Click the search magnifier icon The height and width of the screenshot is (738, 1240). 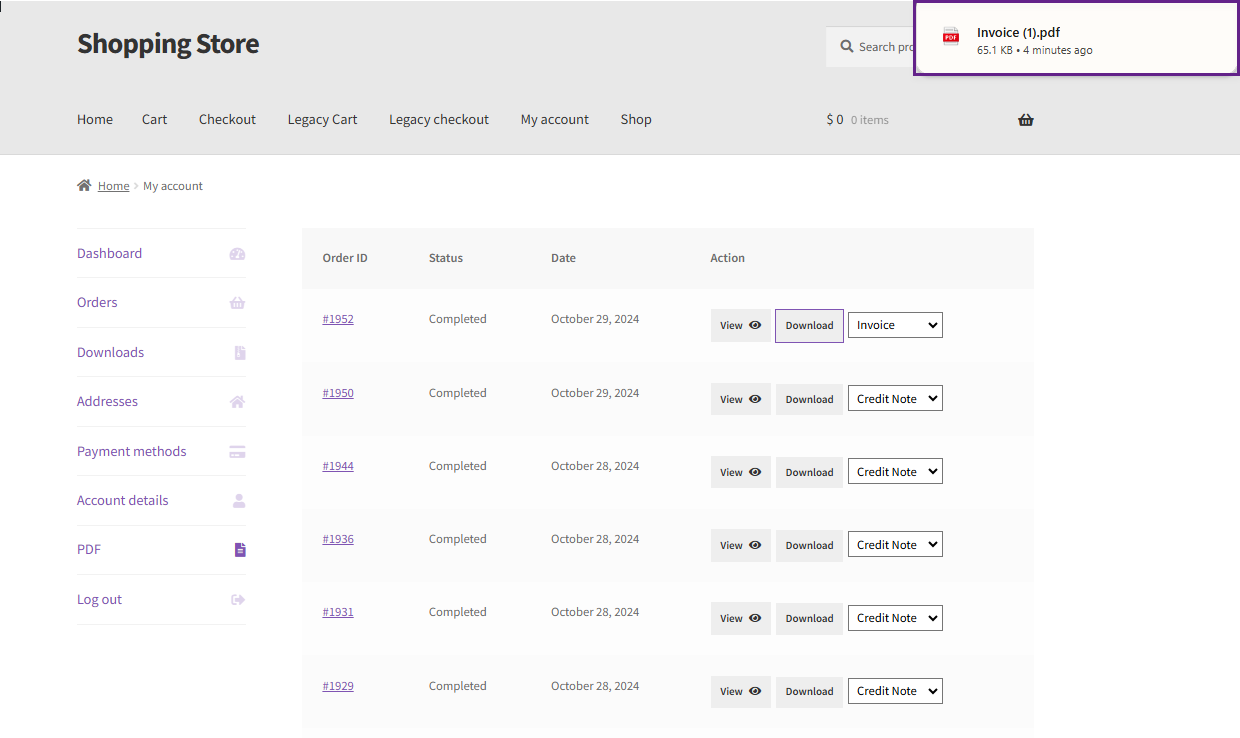(x=847, y=47)
